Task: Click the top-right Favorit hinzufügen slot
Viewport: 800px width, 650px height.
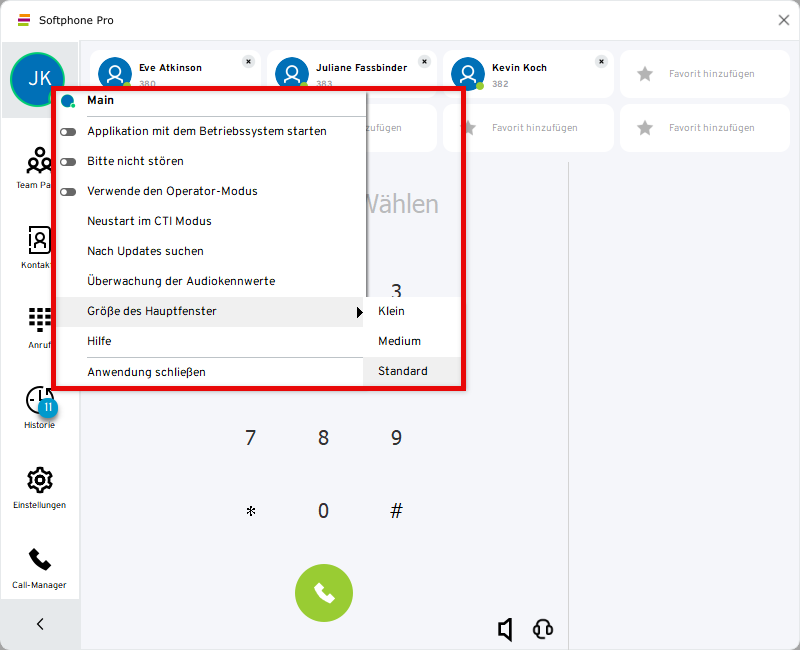Action: 711,73
